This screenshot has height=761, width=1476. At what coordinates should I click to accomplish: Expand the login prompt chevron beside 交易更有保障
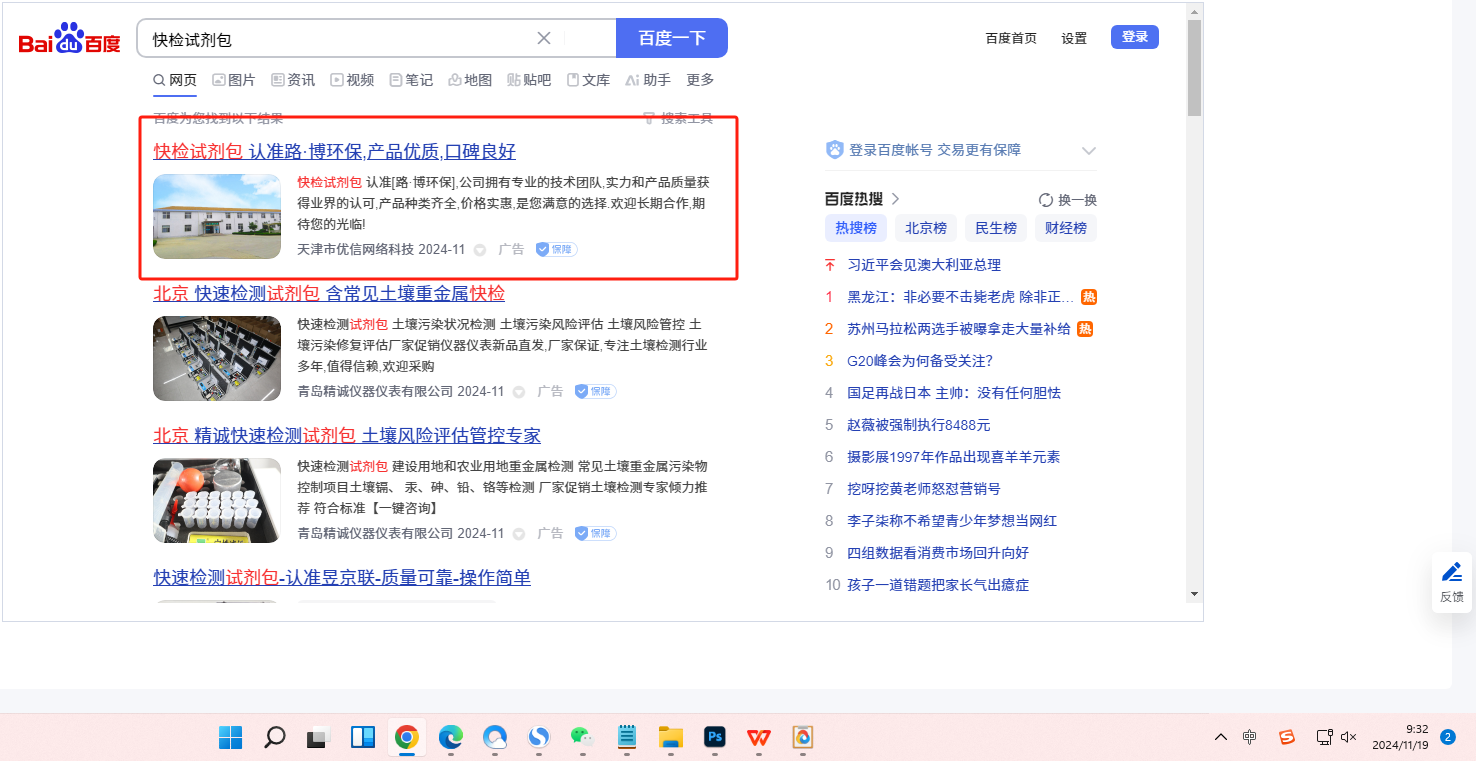tap(1089, 150)
